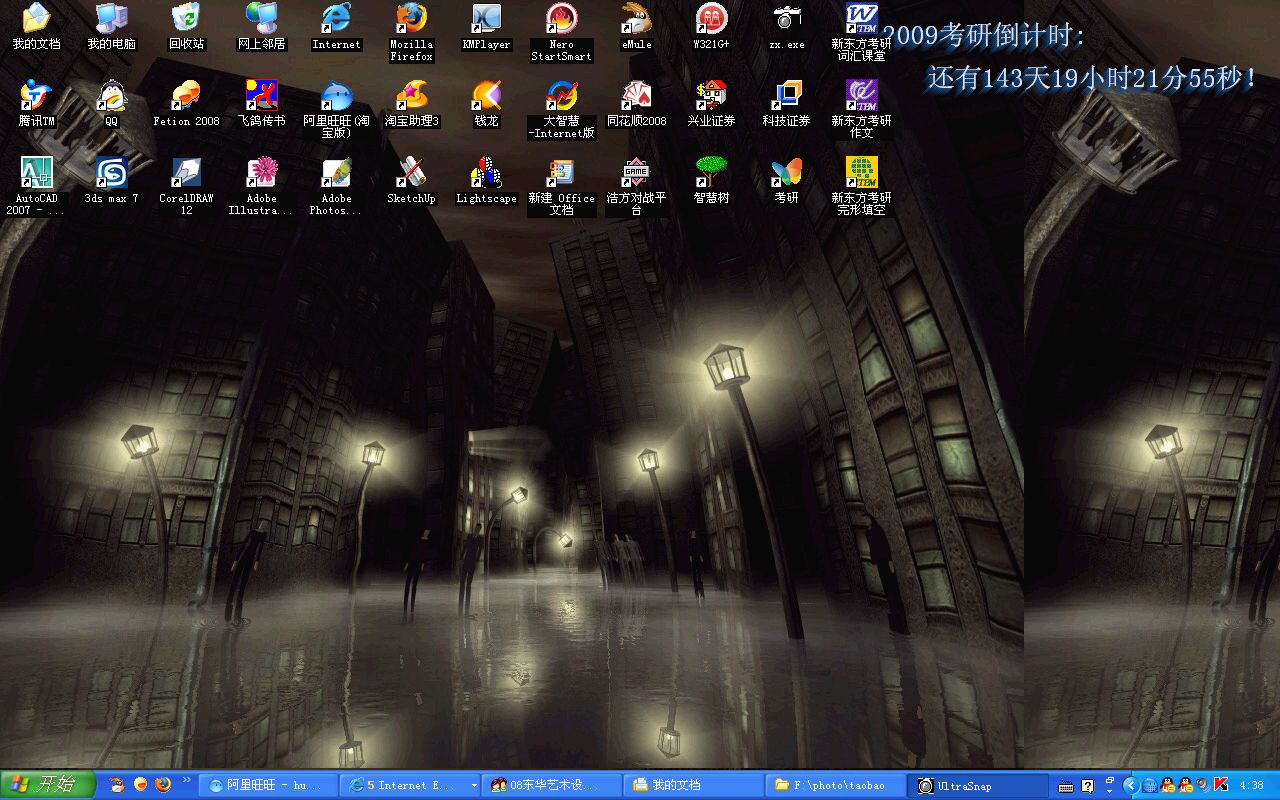
Task: Launch the AutoCAD 2007 shortcut
Action: [36, 174]
